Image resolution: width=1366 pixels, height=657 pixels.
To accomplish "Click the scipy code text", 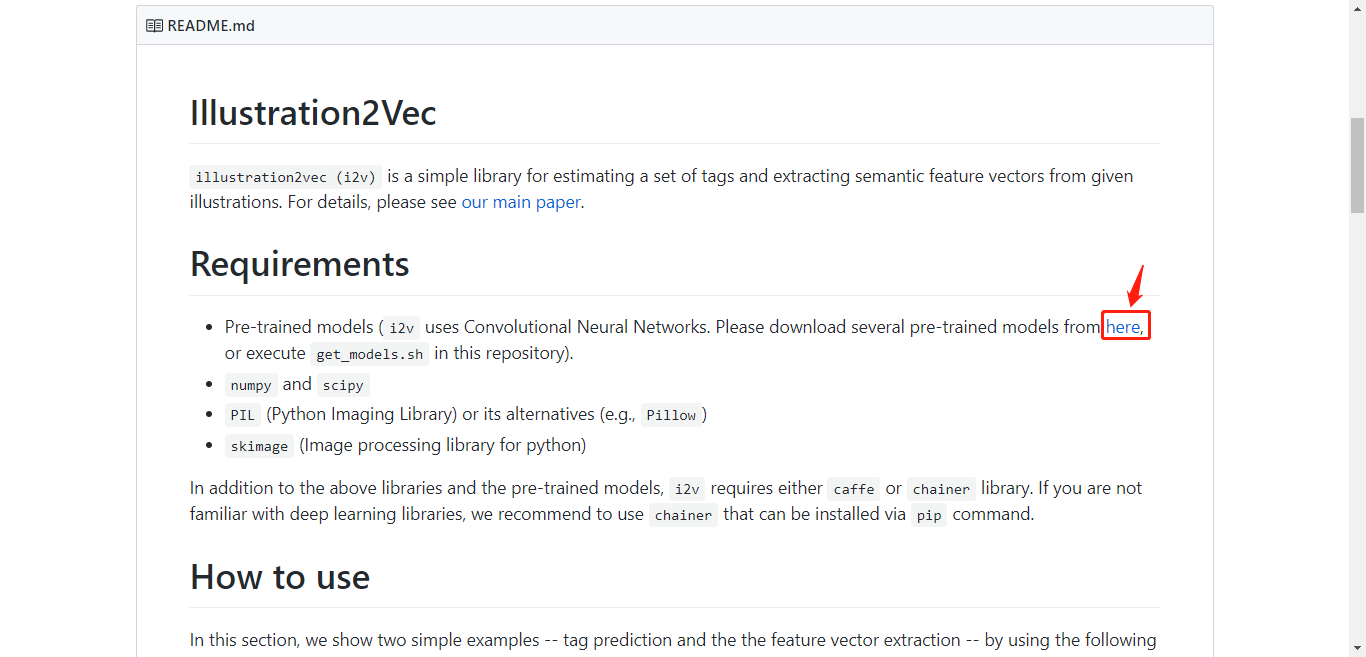I will (x=343, y=385).
